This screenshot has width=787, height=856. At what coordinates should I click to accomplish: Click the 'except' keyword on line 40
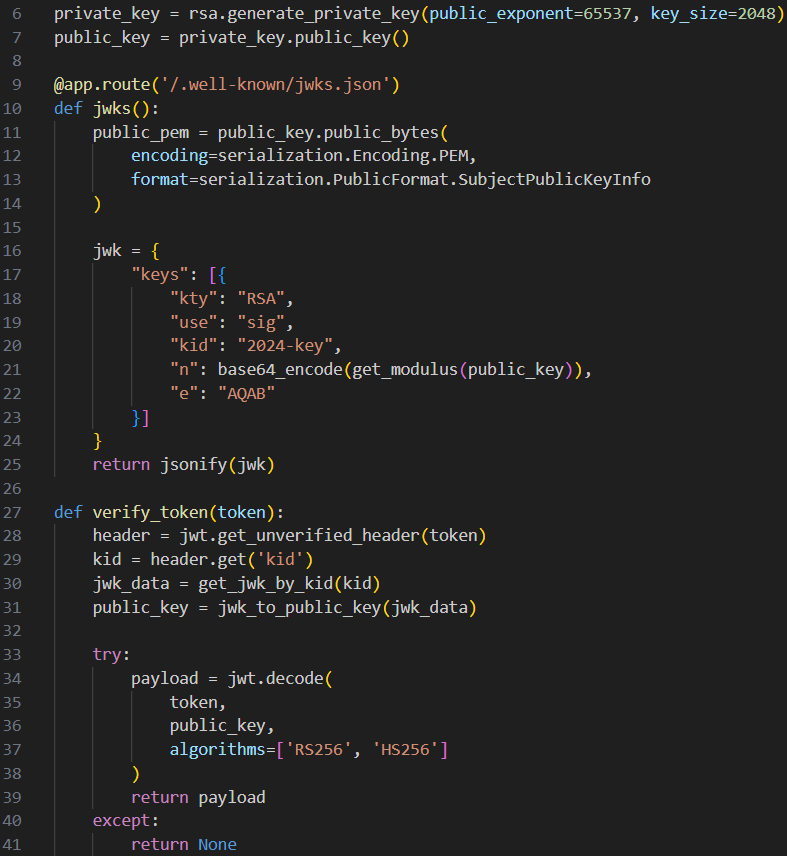[121, 821]
